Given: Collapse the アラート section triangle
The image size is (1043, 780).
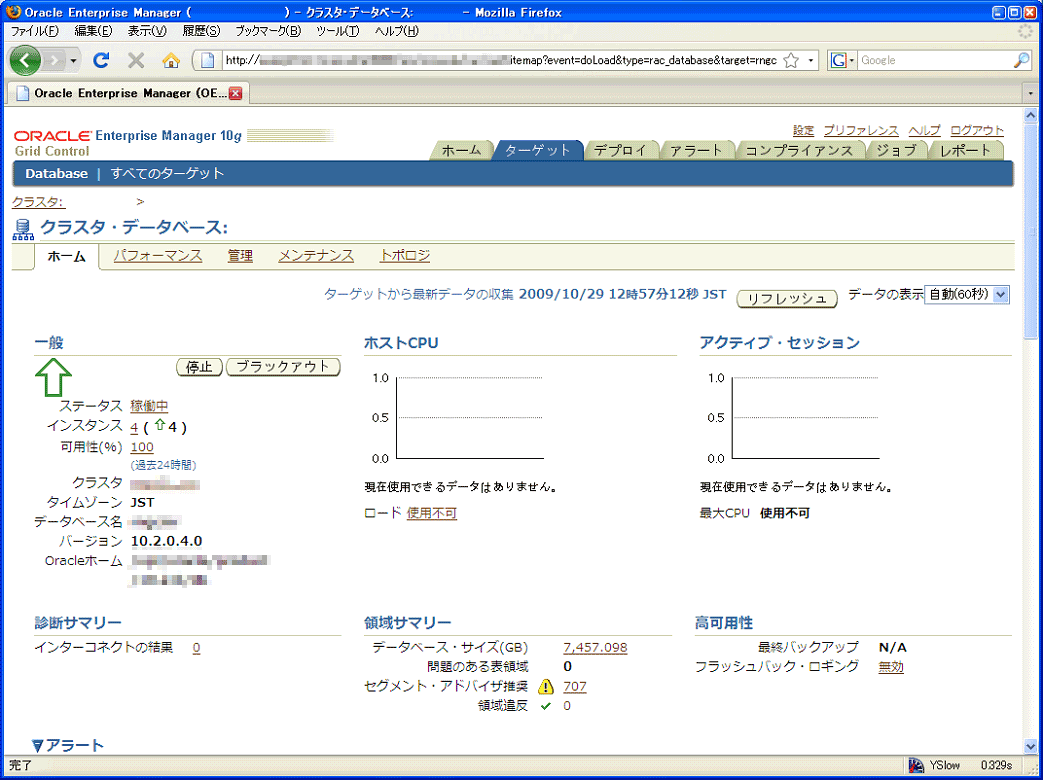Looking at the screenshot, I should [x=37, y=746].
